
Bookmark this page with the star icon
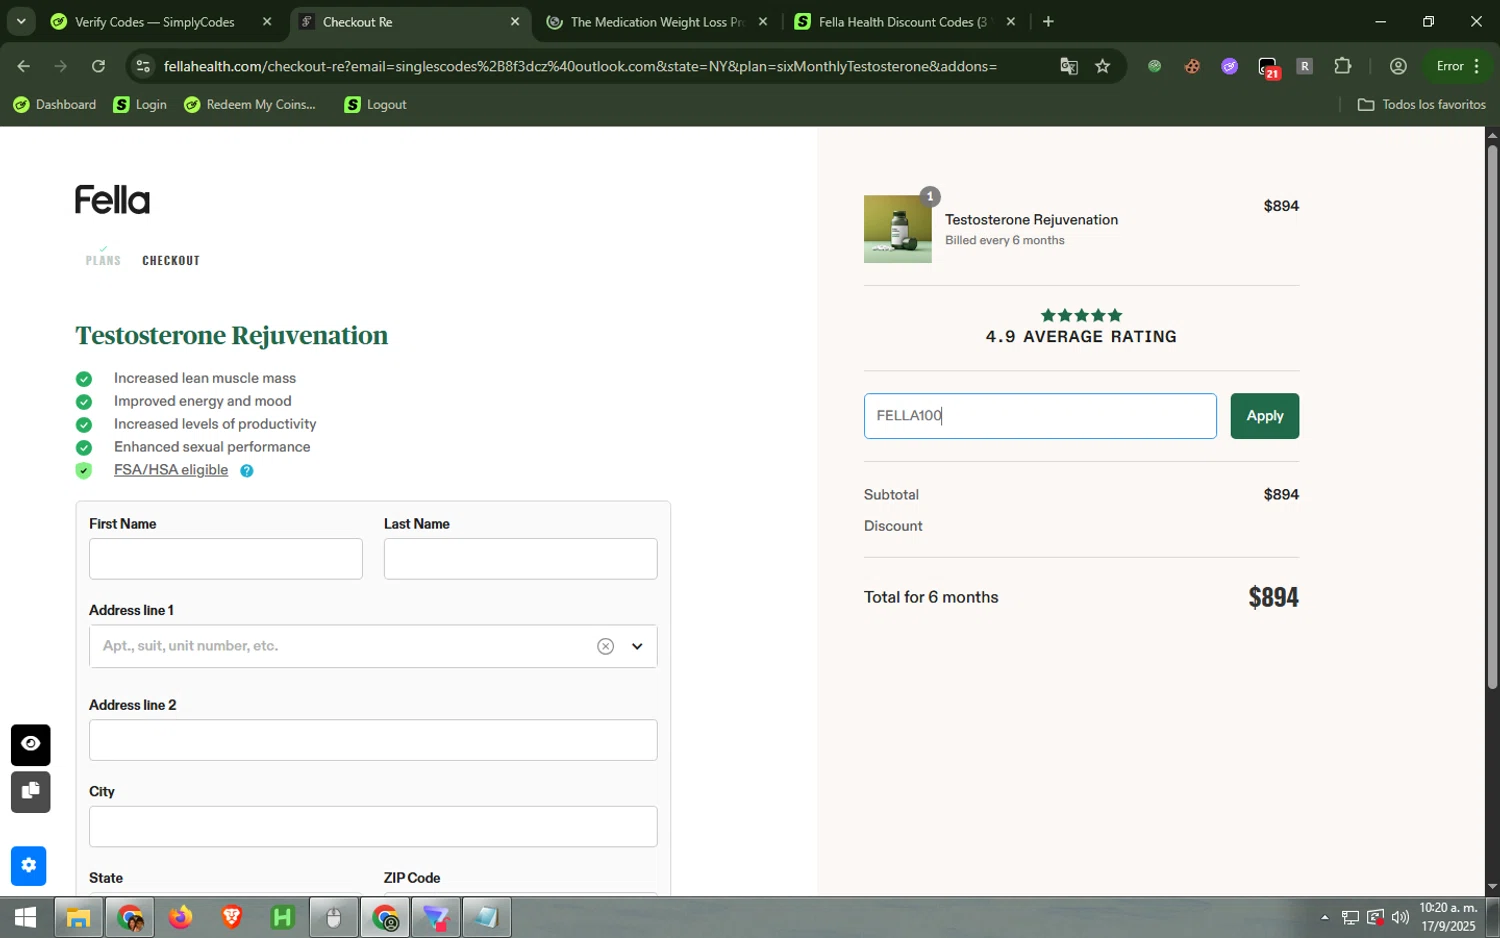tap(1103, 66)
